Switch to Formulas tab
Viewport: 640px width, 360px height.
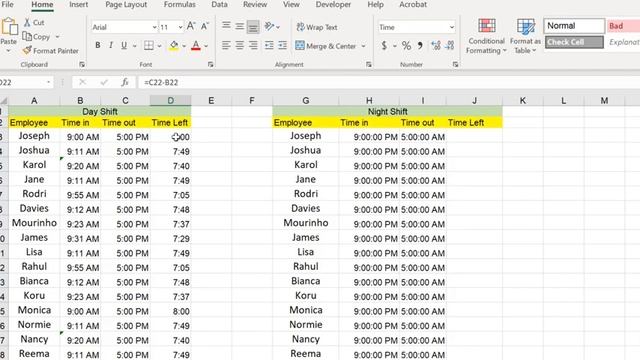180,4
